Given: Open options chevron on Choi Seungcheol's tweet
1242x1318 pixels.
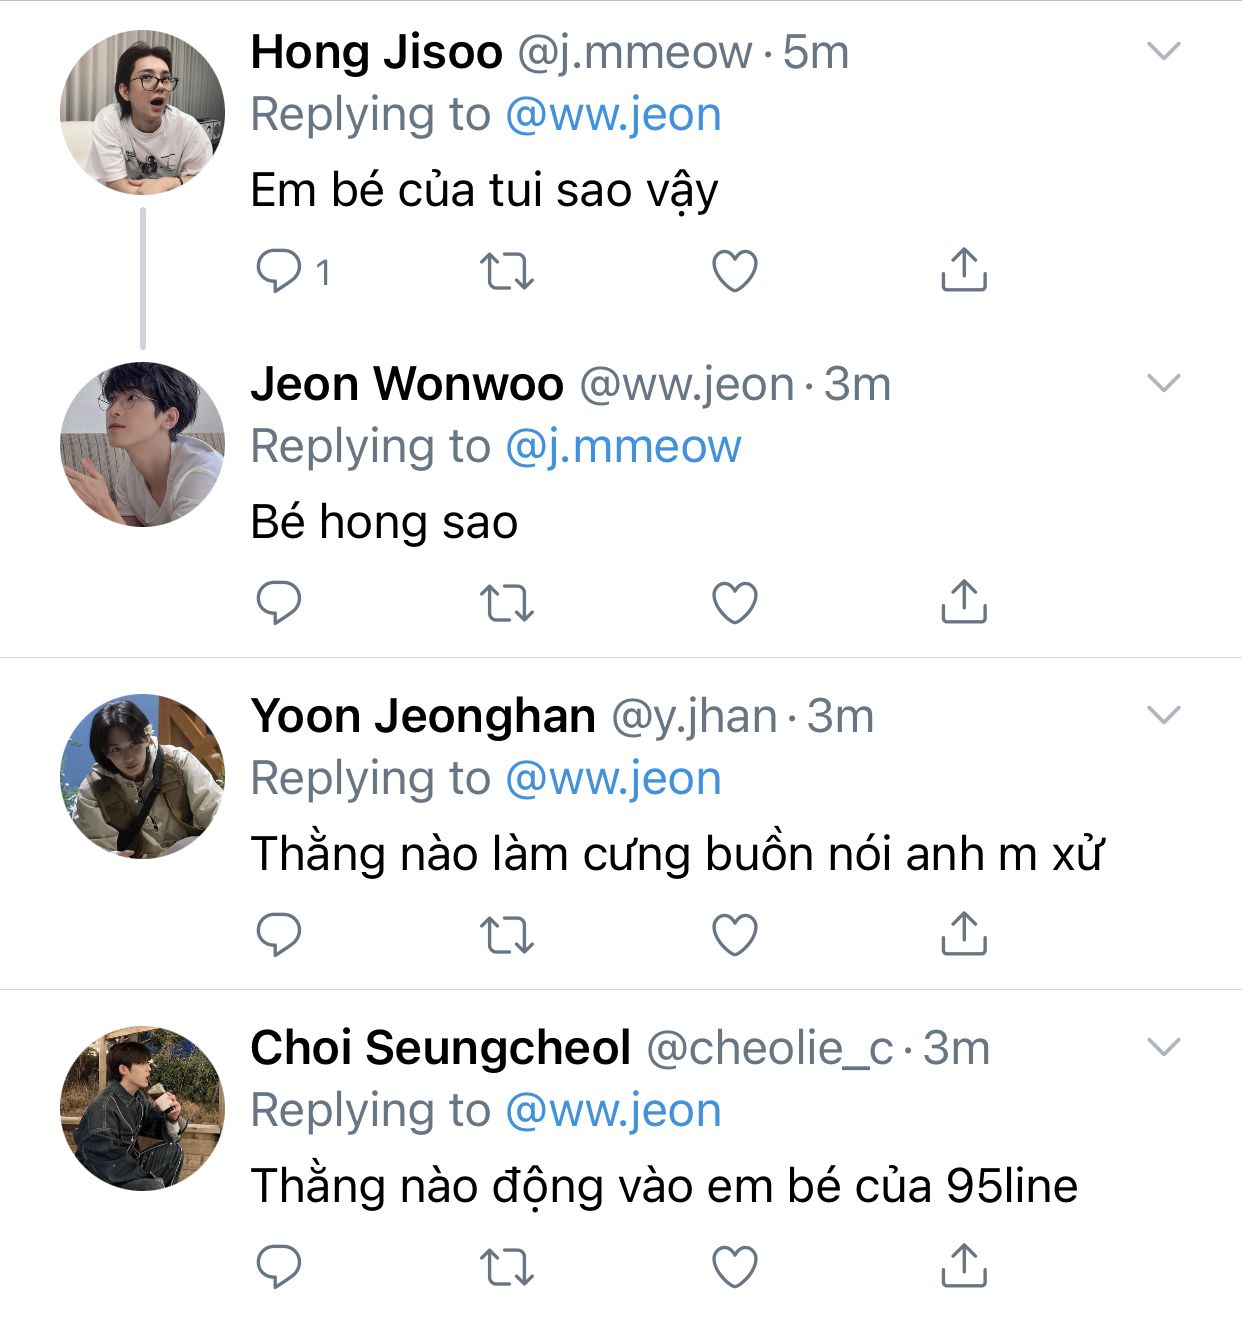Looking at the screenshot, I should click(x=1164, y=1047).
